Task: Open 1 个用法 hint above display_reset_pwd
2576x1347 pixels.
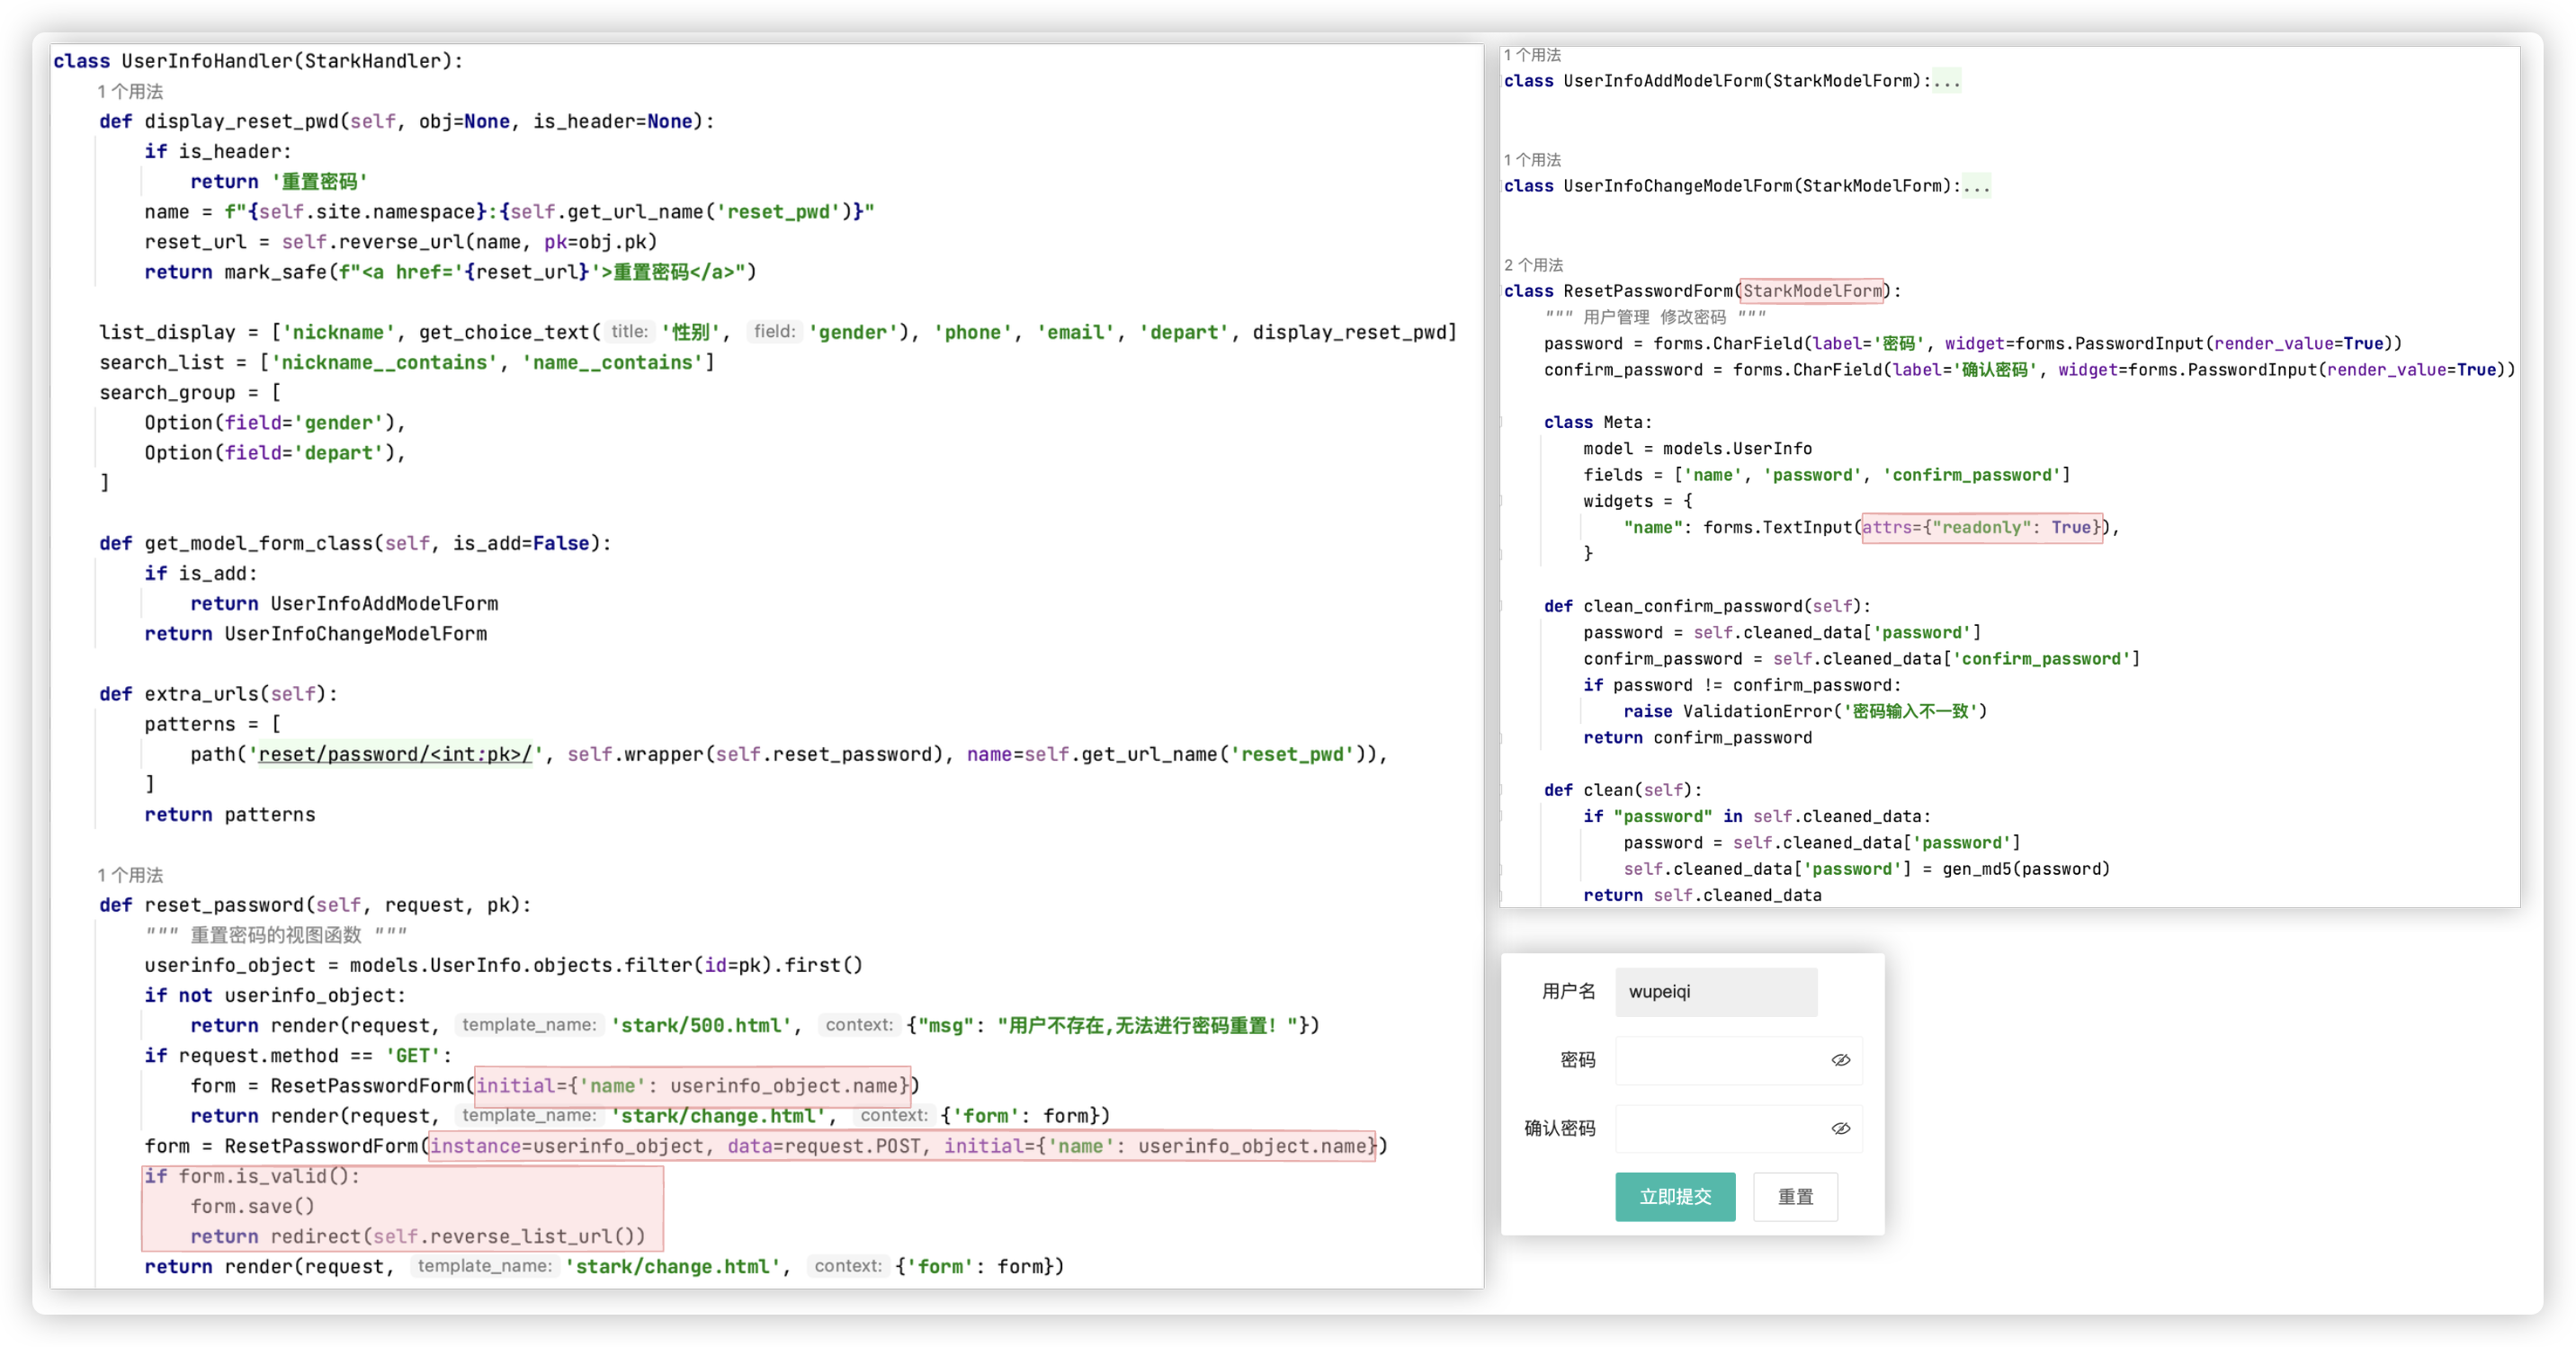Action: pyautogui.click(x=130, y=91)
